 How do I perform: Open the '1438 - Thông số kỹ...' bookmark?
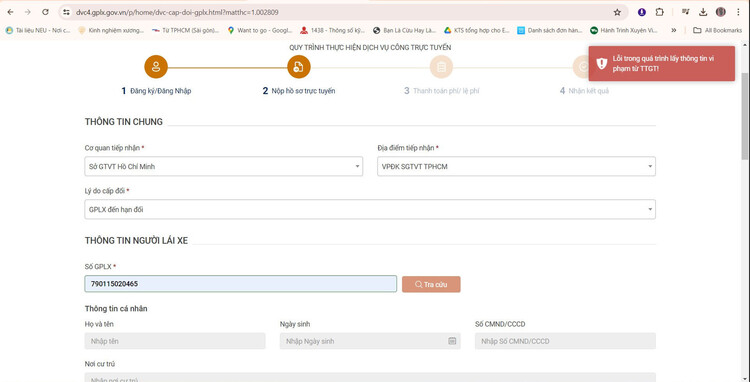tap(332, 30)
